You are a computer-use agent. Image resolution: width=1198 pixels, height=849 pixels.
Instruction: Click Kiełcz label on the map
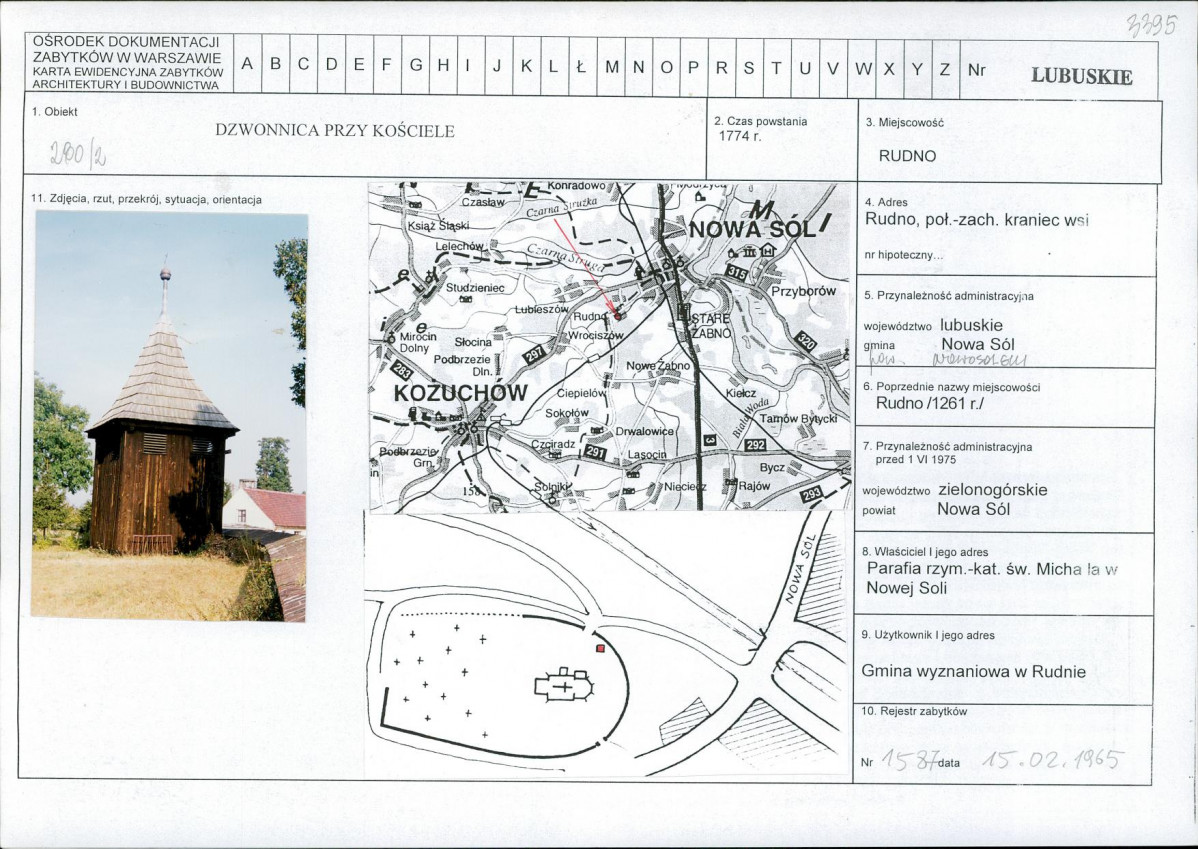coord(740,394)
